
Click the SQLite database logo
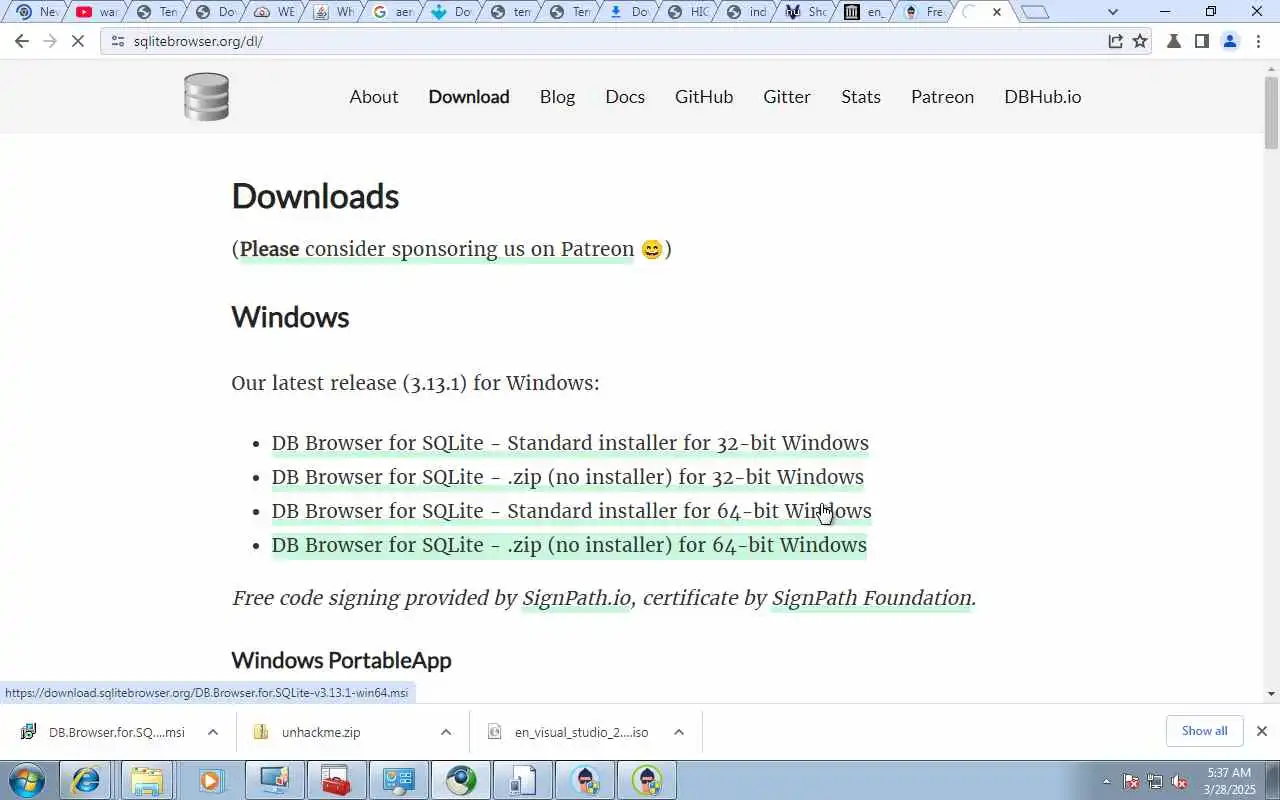tap(207, 97)
